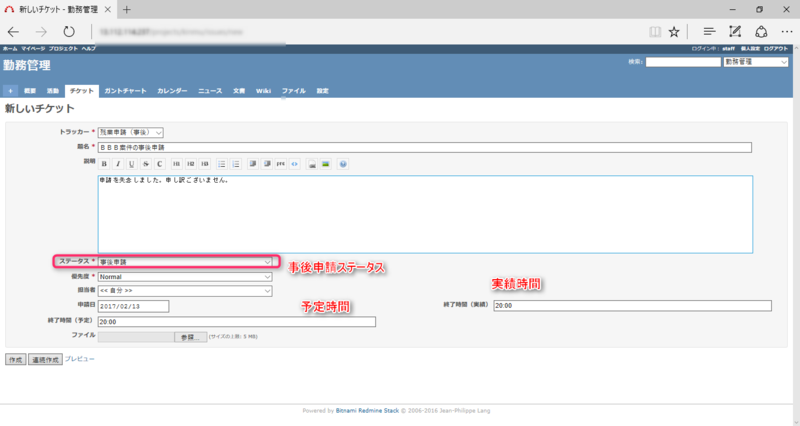Select the チケット tab

click(x=82, y=91)
